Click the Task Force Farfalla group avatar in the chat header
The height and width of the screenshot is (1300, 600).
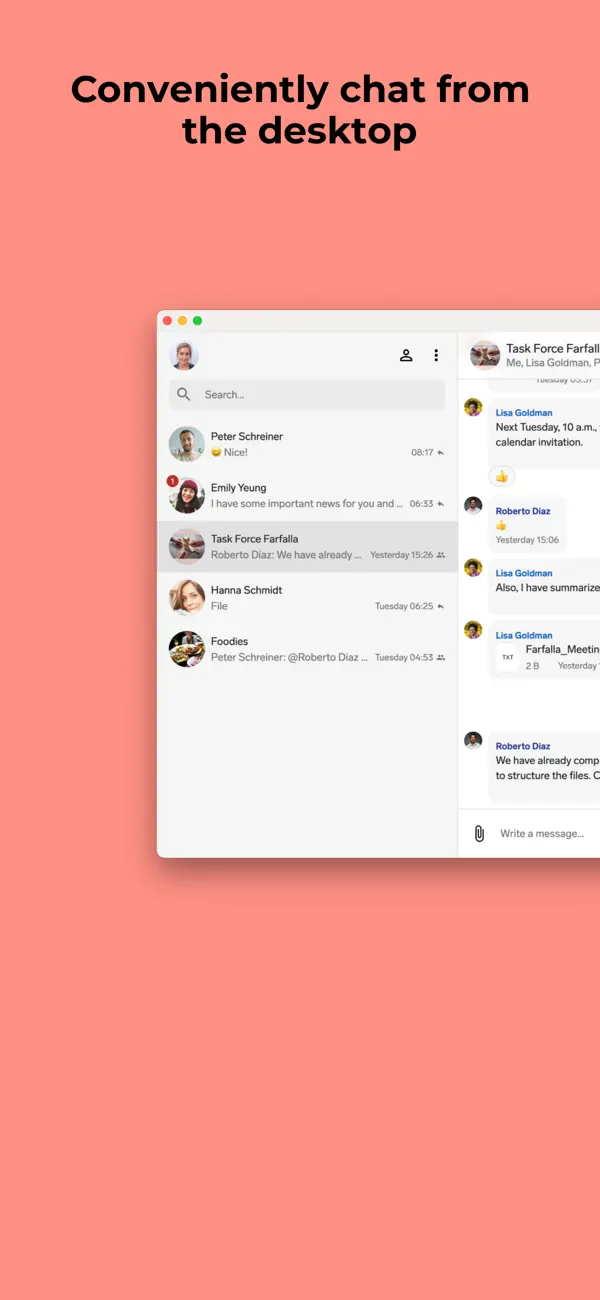(x=485, y=355)
